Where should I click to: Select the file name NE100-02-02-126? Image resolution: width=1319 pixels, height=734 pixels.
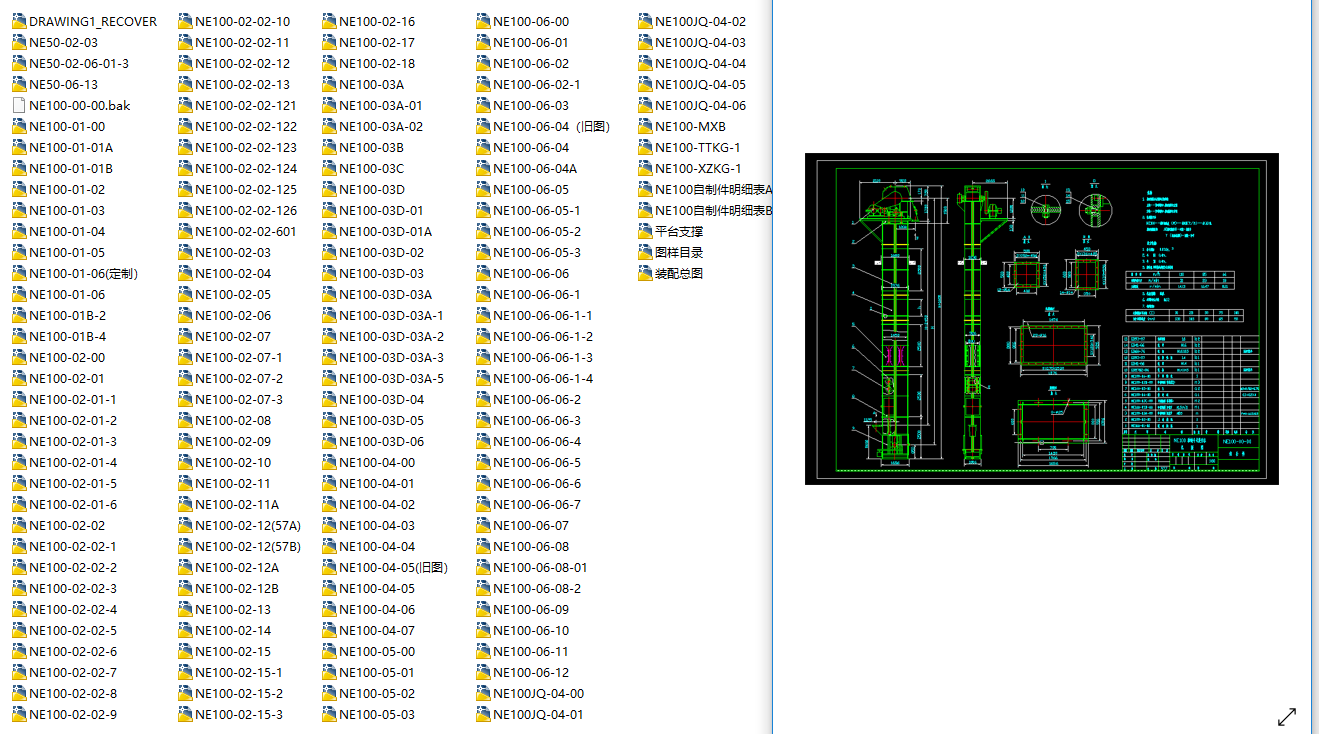tap(246, 210)
